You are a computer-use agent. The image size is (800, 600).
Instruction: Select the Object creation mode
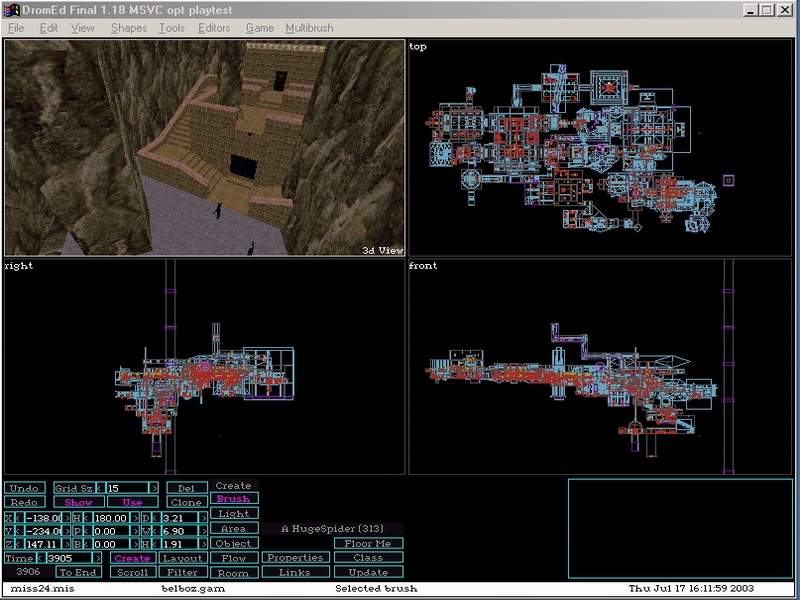234,543
